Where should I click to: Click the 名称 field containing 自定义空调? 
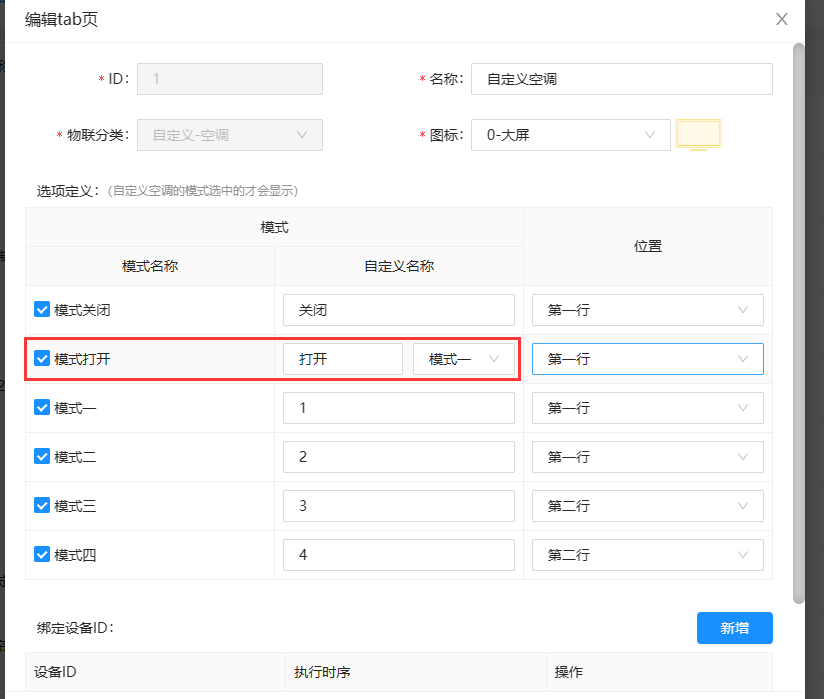621,79
